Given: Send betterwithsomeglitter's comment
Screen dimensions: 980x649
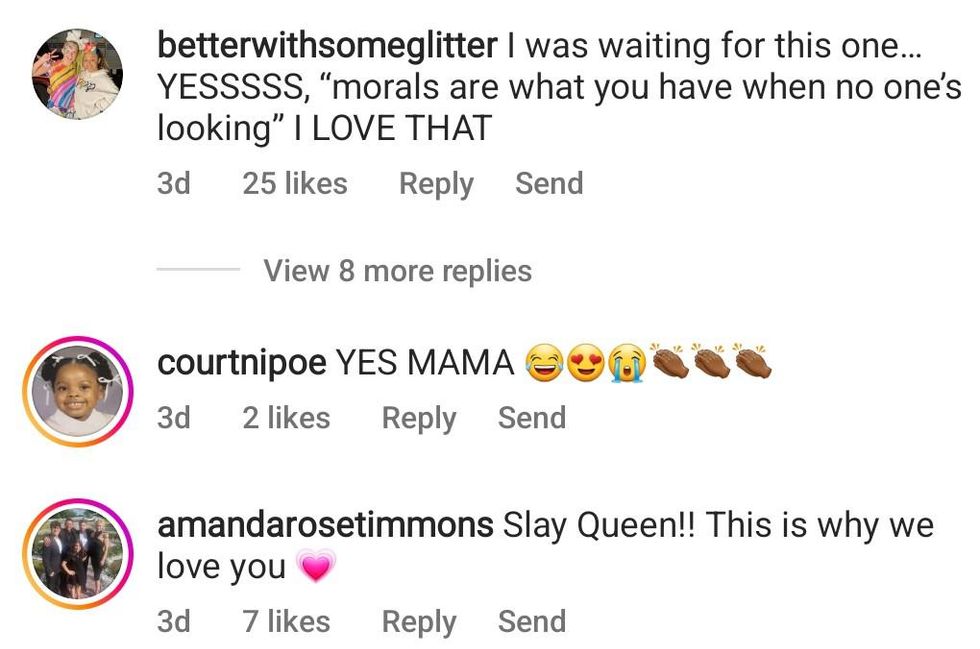Looking at the screenshot, I should click(x=549, y=184).
